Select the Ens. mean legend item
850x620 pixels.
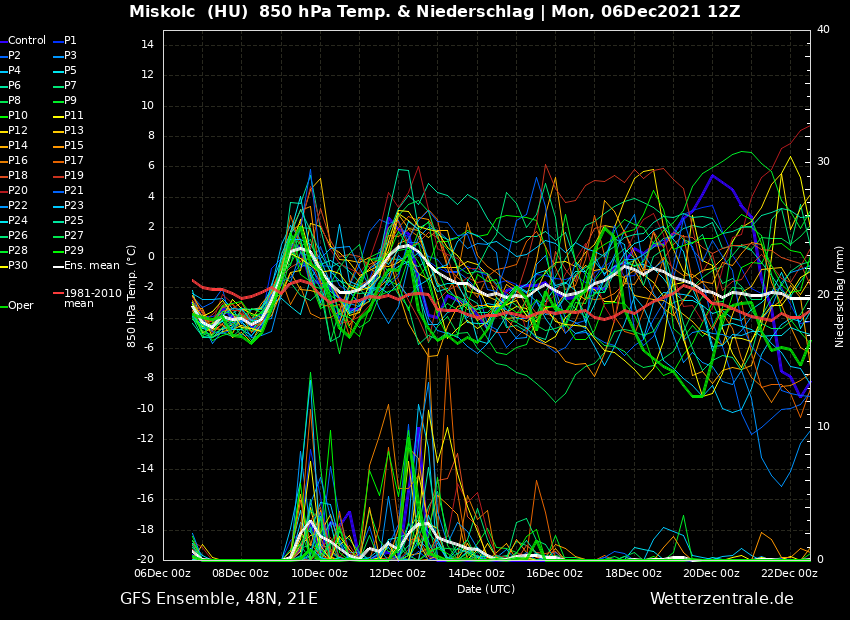pyautogui.click(x=91, y=266)
